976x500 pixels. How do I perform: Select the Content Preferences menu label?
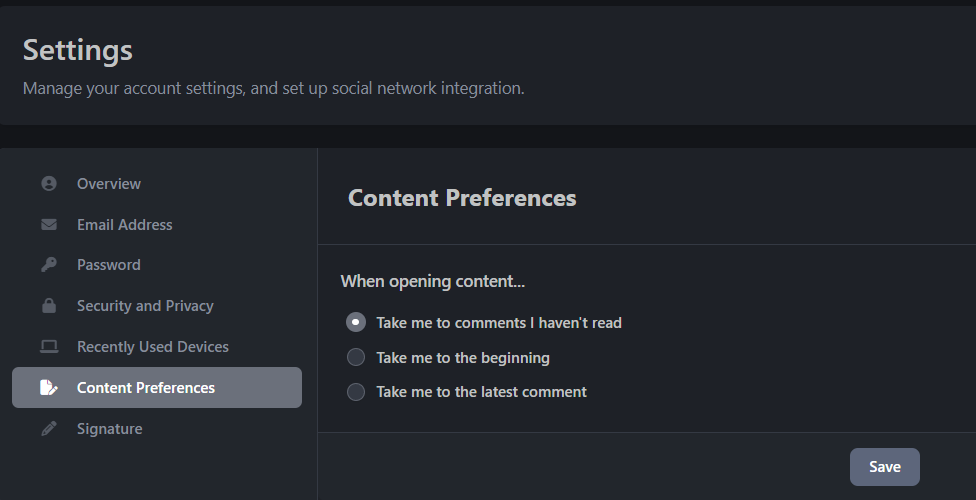pos(146,388)
